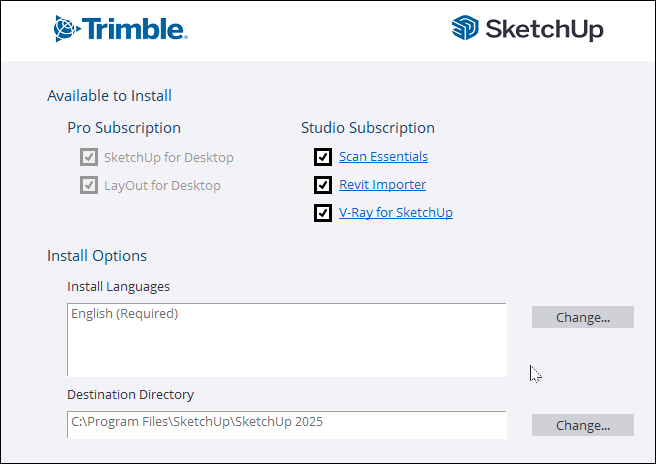Uncheck the Scan Essentials checkbox

[x=322, y=157]
